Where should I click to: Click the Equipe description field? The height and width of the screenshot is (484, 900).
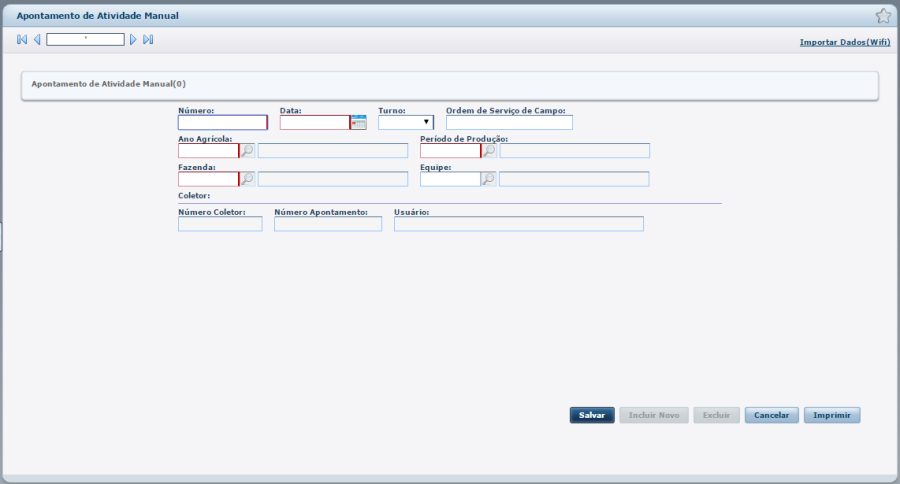[574, 179]
